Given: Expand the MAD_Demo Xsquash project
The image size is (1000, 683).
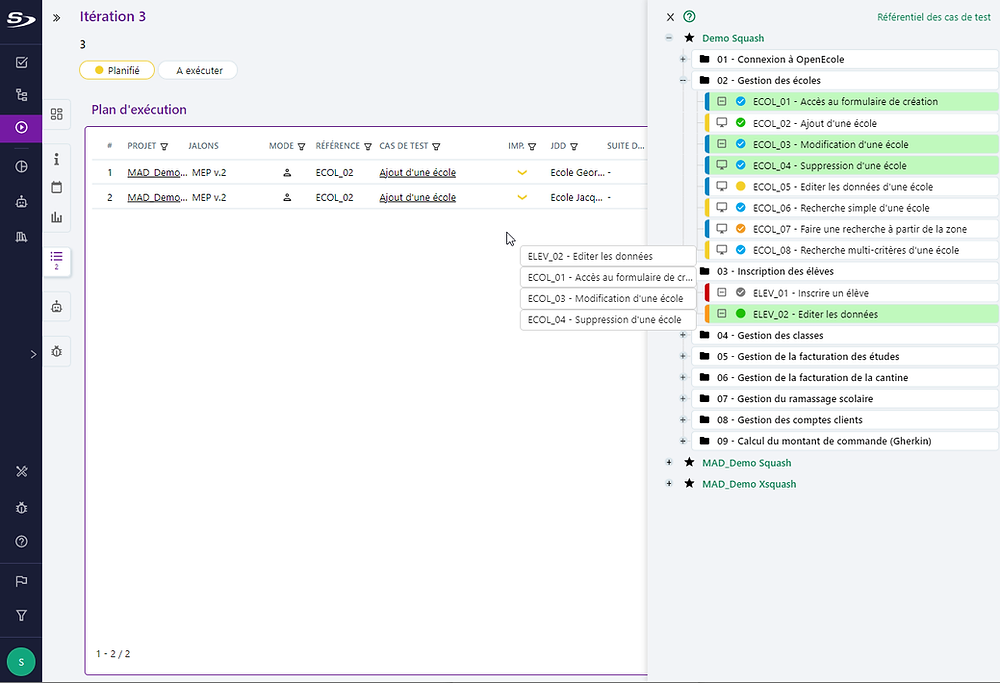Looking at the screenshot, I should [x=669, y=483].
